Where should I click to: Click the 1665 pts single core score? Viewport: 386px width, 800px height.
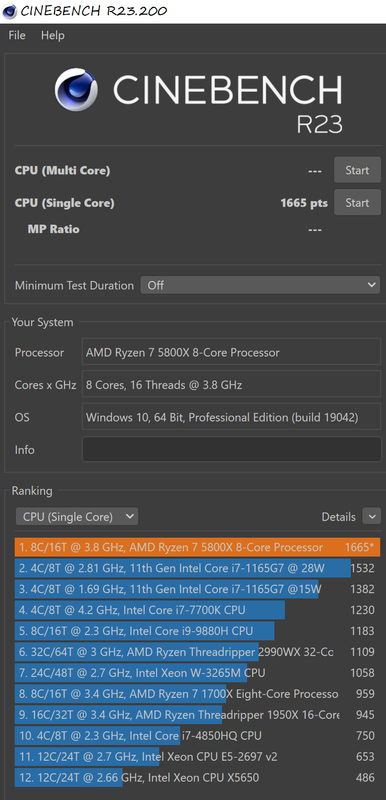[x=304, y=203]
